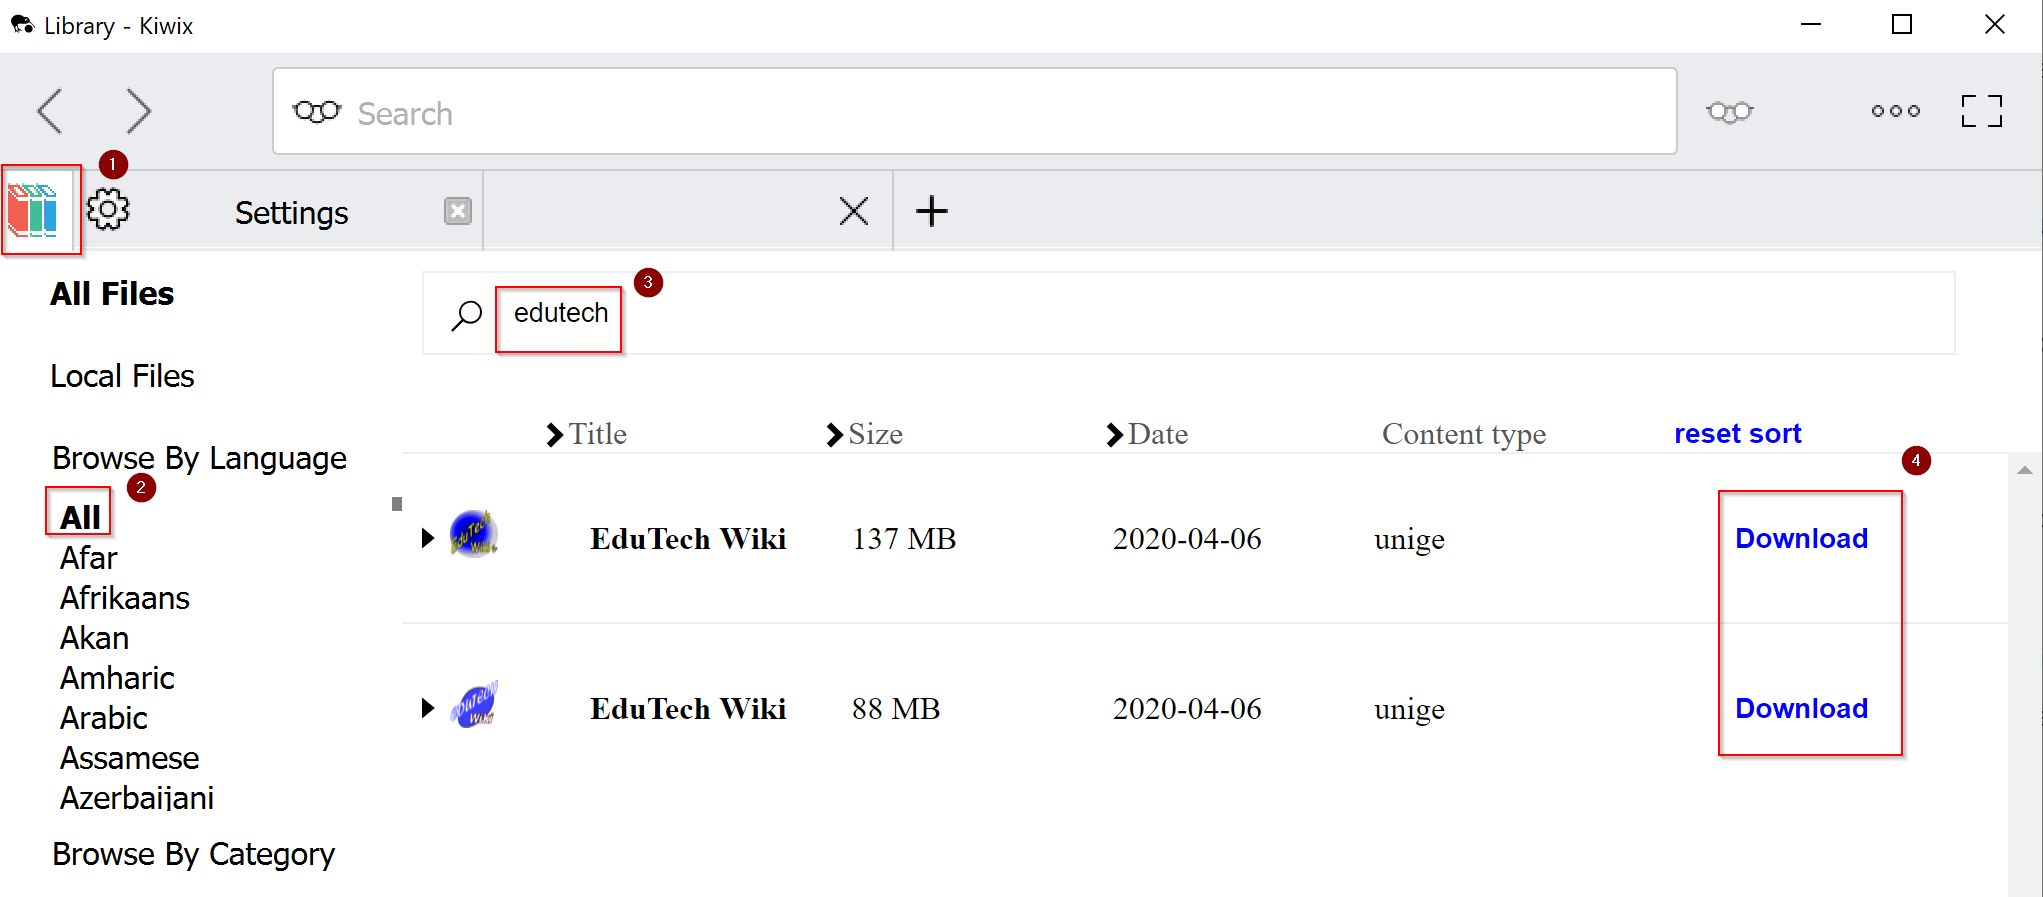
Task: Click the Settings gear icon
Action: pyautogui.click(x=108, y=210)
